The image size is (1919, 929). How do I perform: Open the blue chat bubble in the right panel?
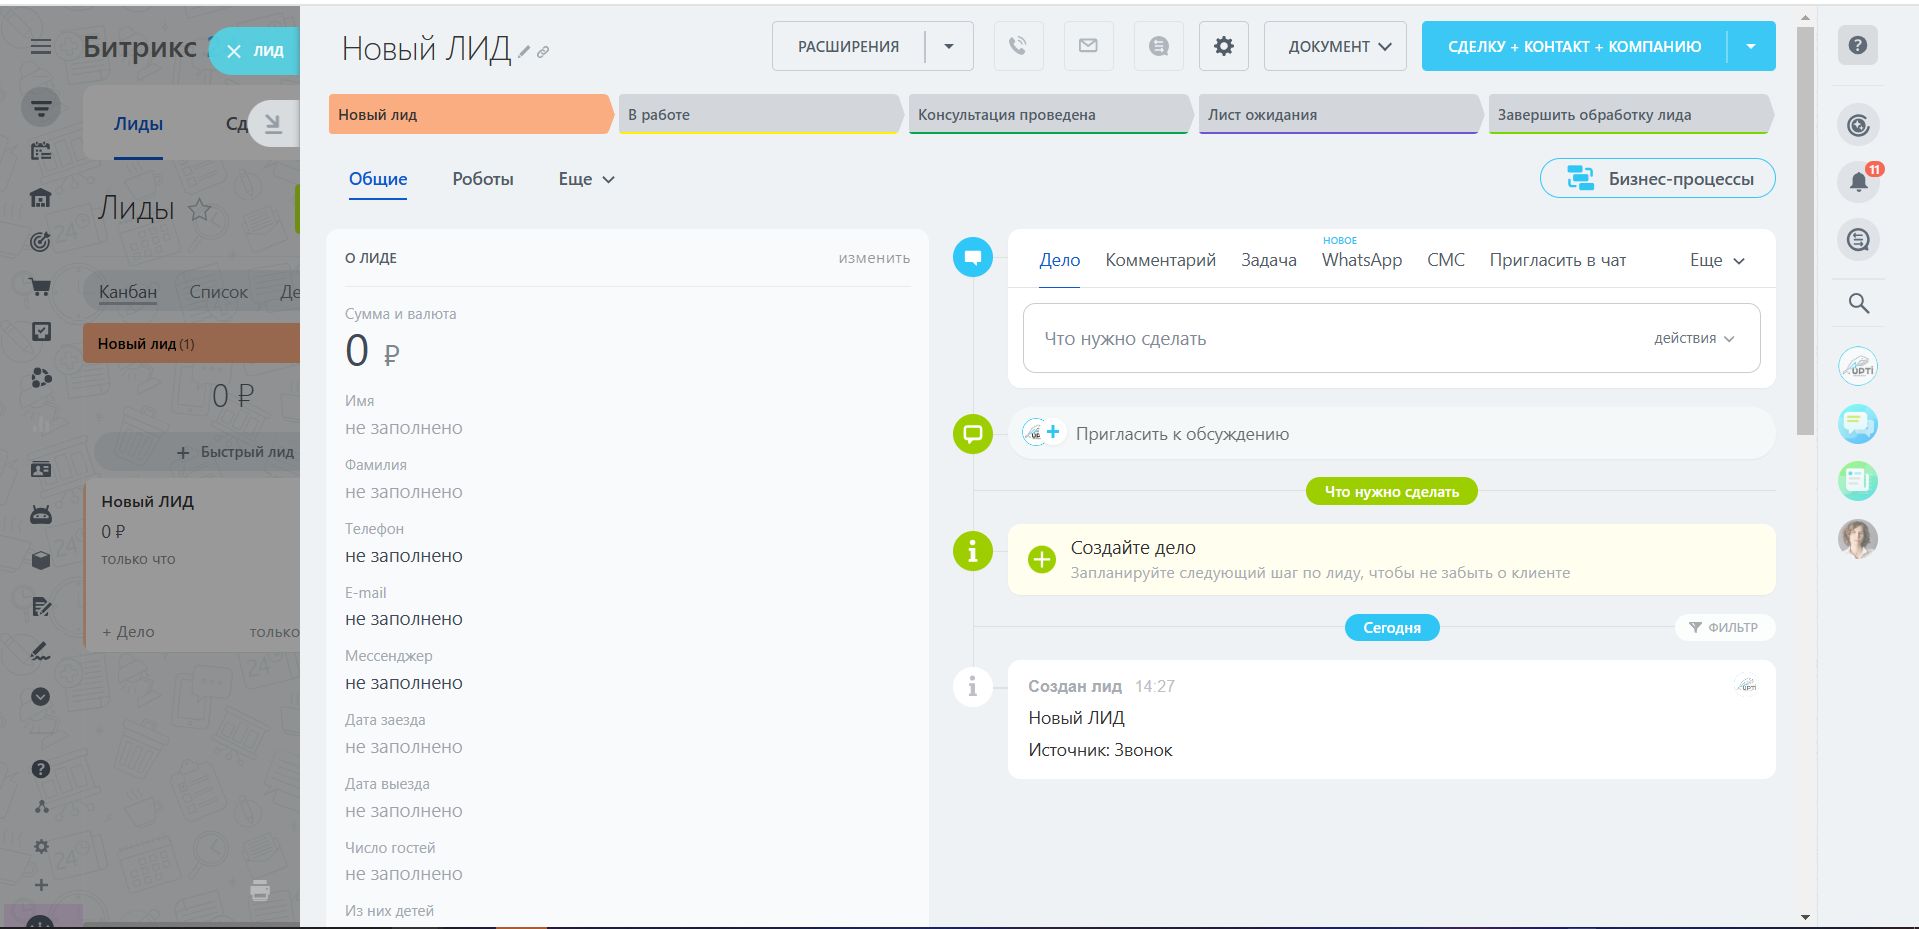point(1858,424)
